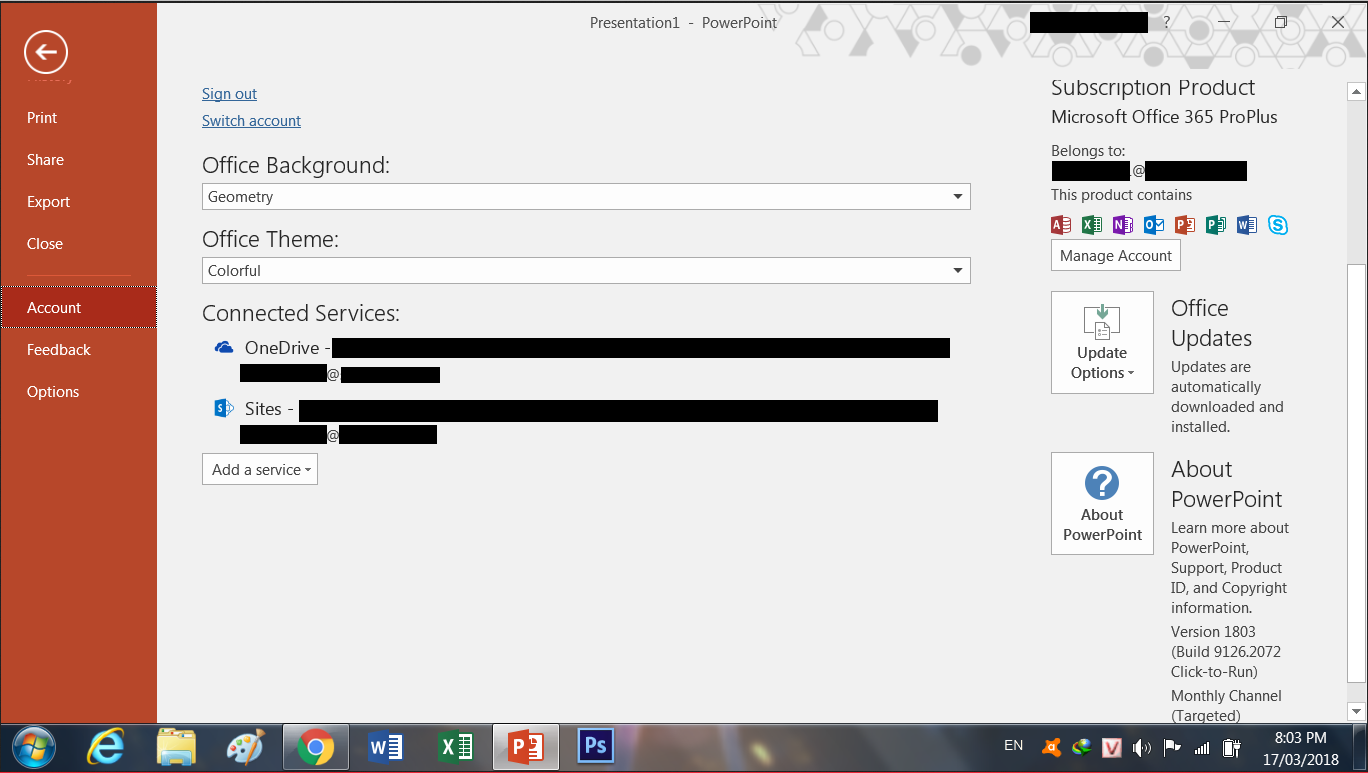Click the Outlook app icon
The width and height of the screenshot is (1368, 773).
coord(1154,225)
